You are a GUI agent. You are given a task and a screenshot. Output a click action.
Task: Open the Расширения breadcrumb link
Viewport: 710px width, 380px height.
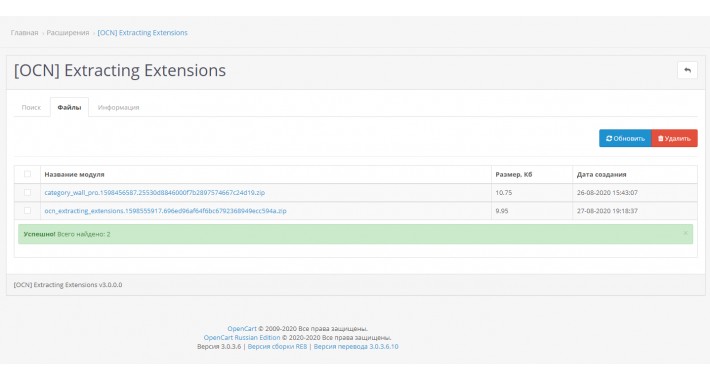[68, 33]
